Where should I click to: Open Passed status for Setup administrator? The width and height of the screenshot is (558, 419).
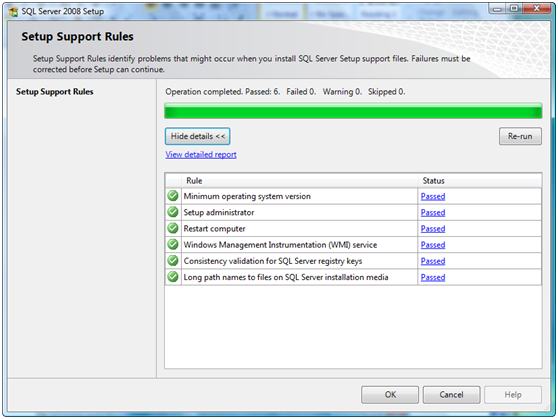tap(433, 213)
